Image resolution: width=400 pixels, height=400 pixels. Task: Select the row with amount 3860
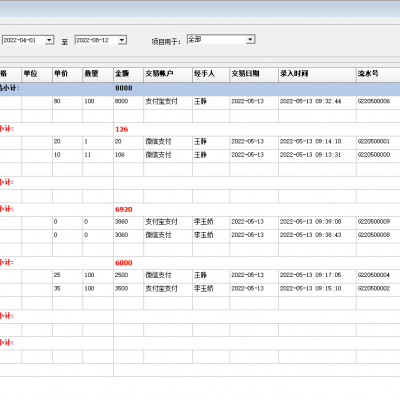(x=200, y=222)
